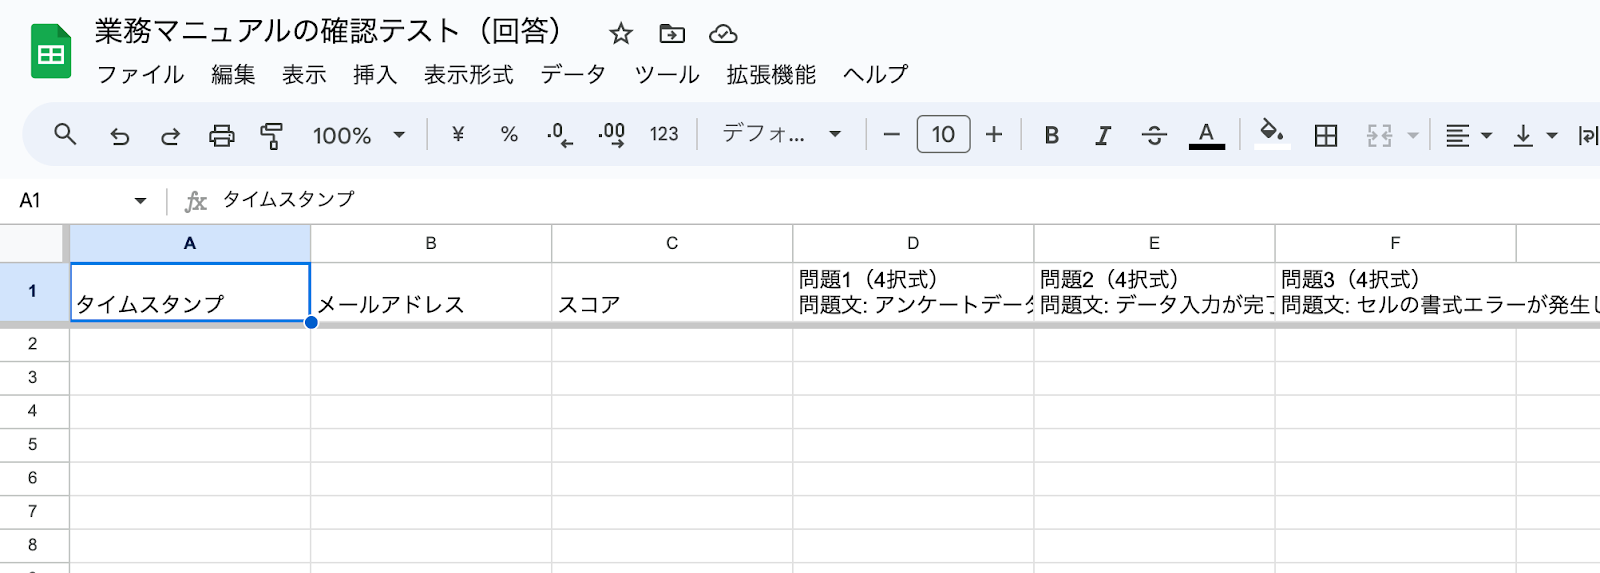Expand the merge cells options arrow

point(1413,135)
